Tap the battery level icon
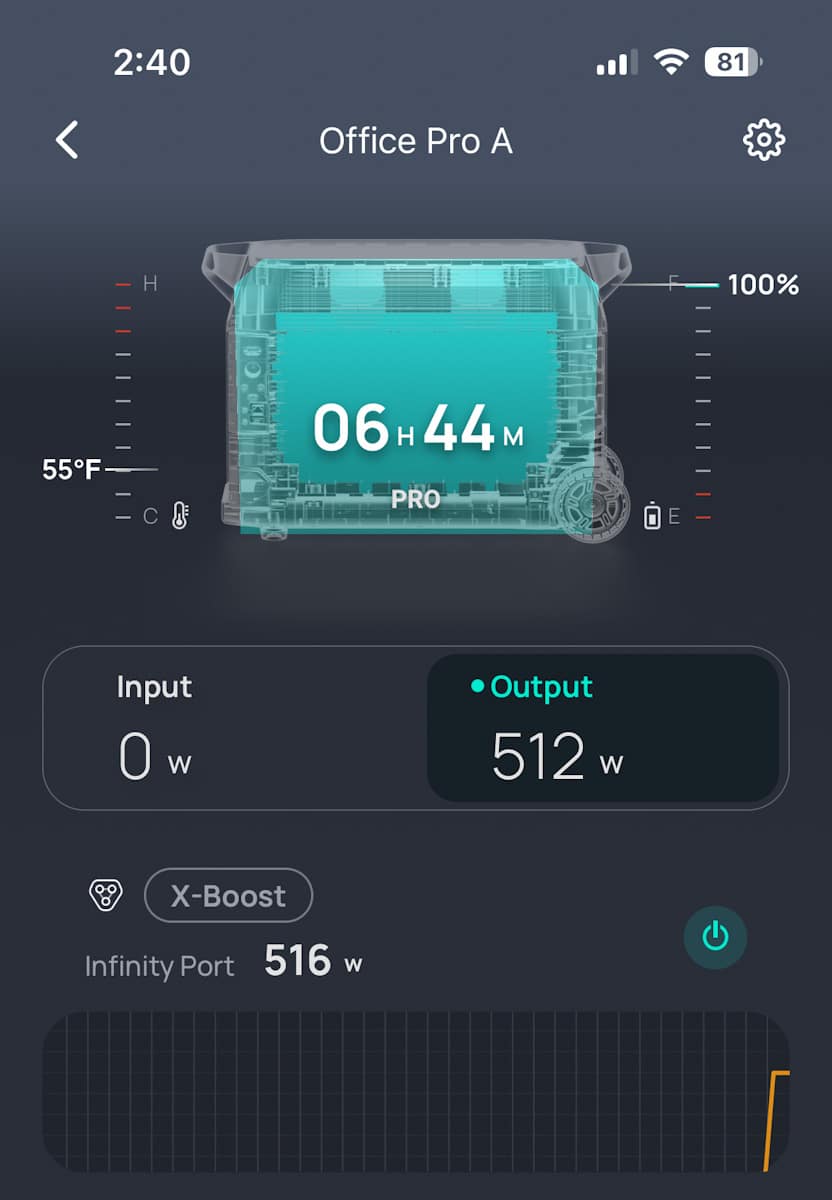The width and height of the screenshot is (832, 1200). [652, 516]
